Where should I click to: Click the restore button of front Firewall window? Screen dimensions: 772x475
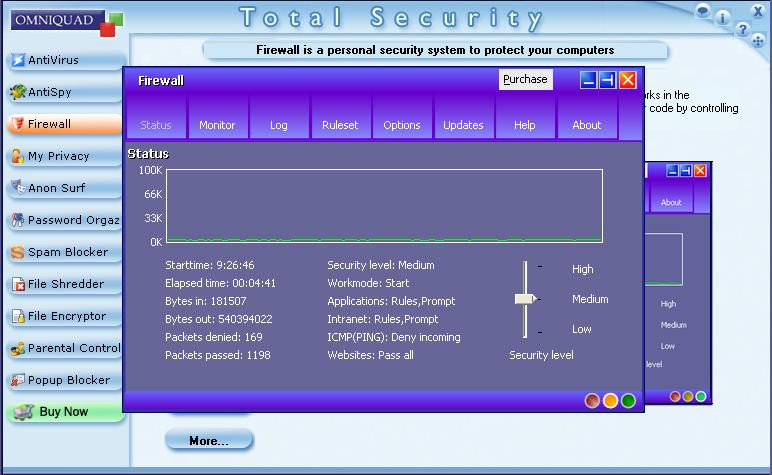point(608,80)
